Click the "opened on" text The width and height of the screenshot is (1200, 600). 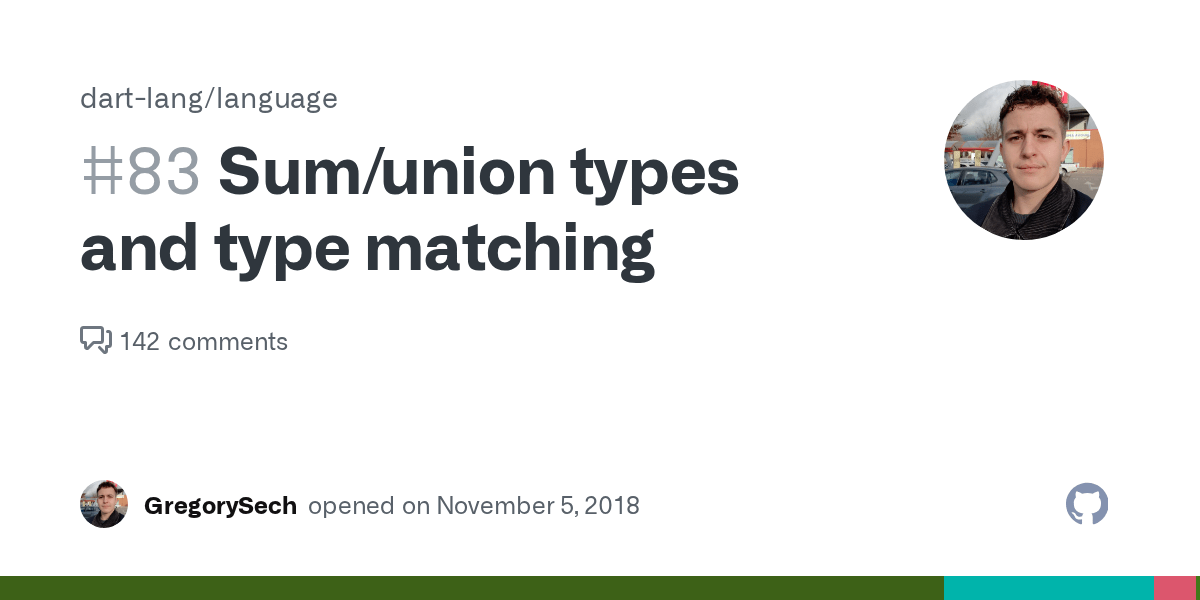click(368, 506)
